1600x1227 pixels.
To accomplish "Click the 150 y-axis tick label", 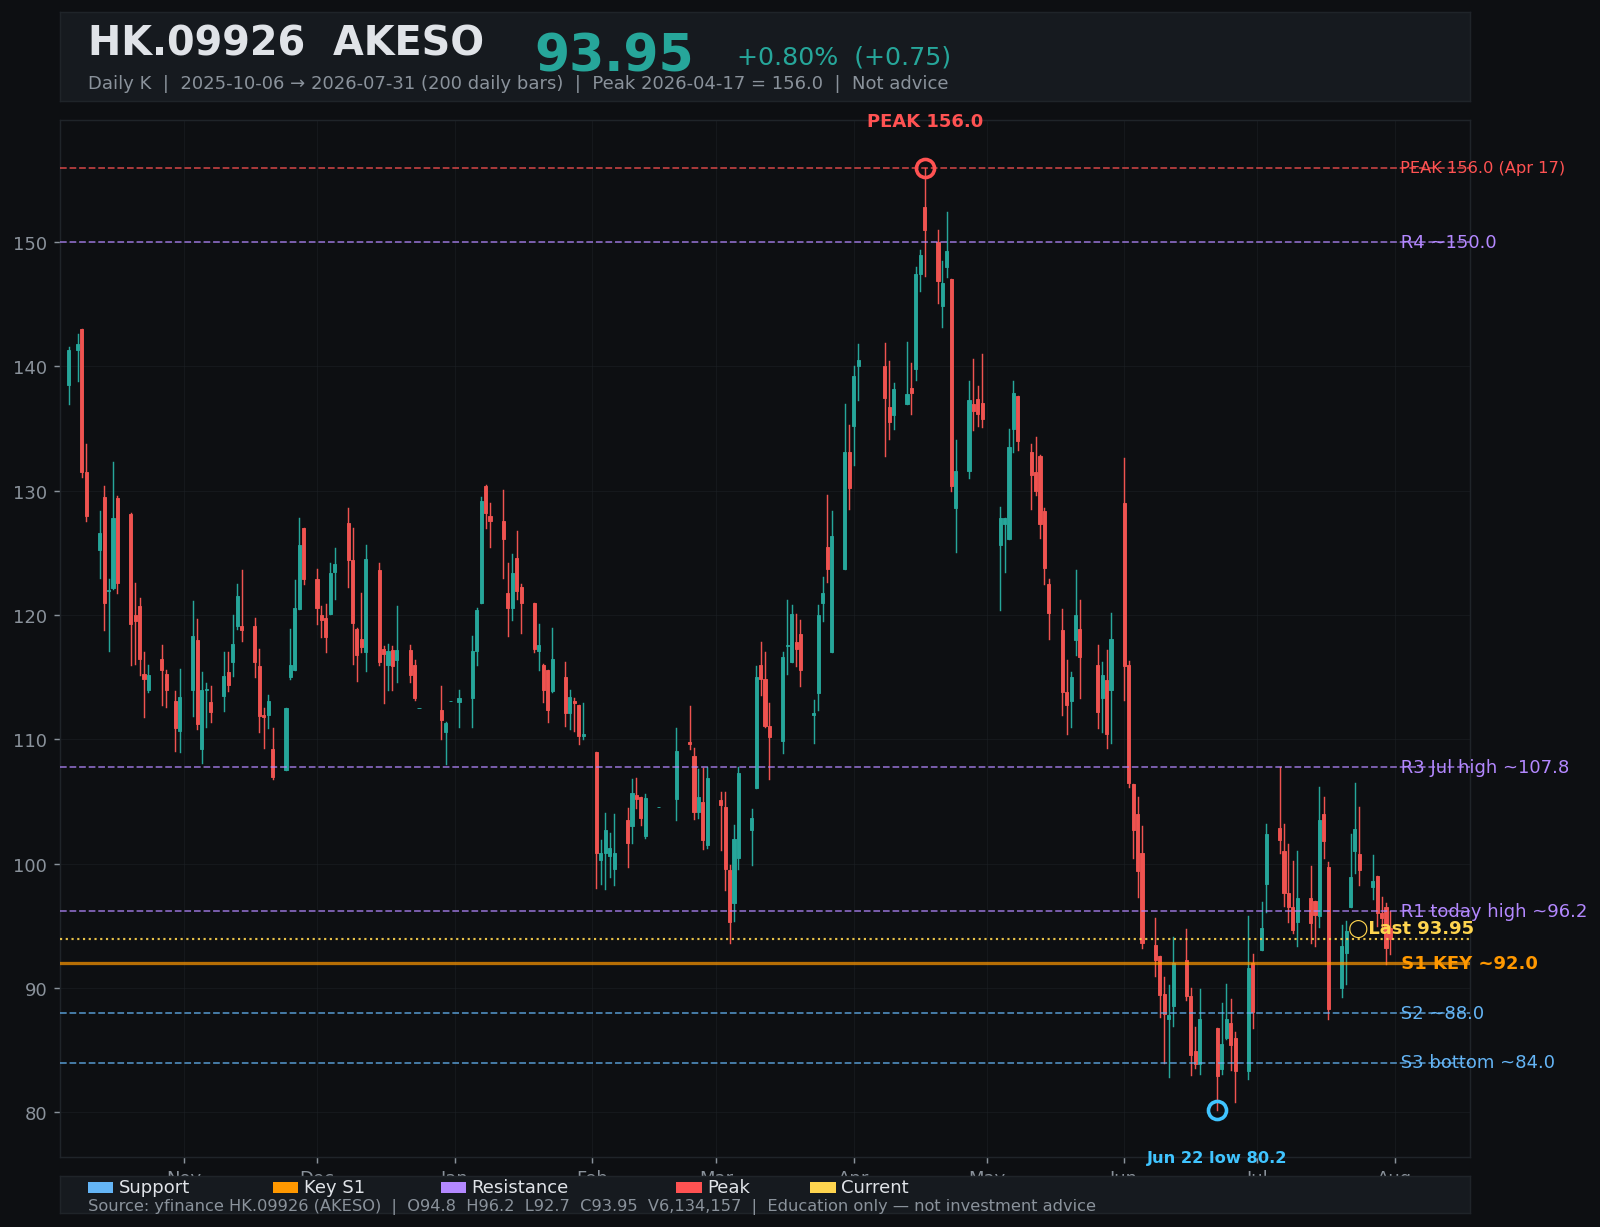I will click(x=32, y=243).
